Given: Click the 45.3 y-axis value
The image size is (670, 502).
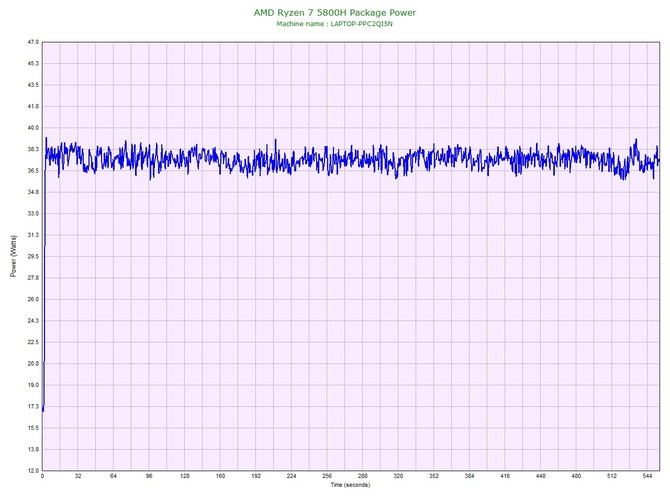Looking at the screenshot, I should (x=33, y=63).
